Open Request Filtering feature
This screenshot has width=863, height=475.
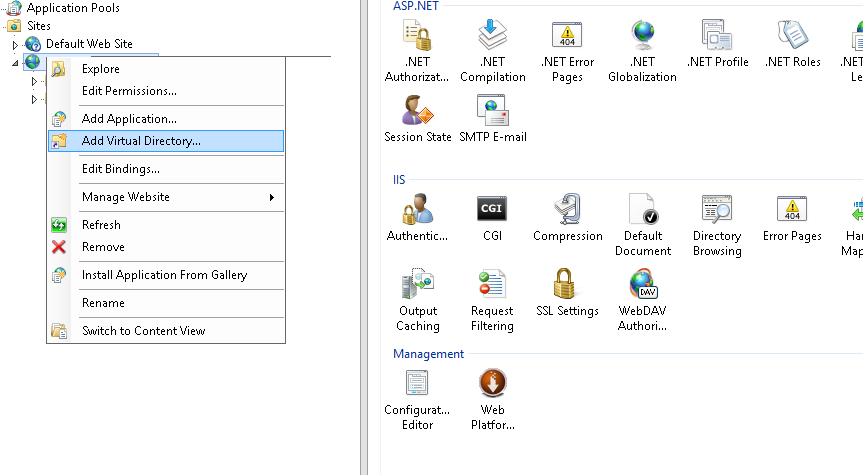point(492,300)
